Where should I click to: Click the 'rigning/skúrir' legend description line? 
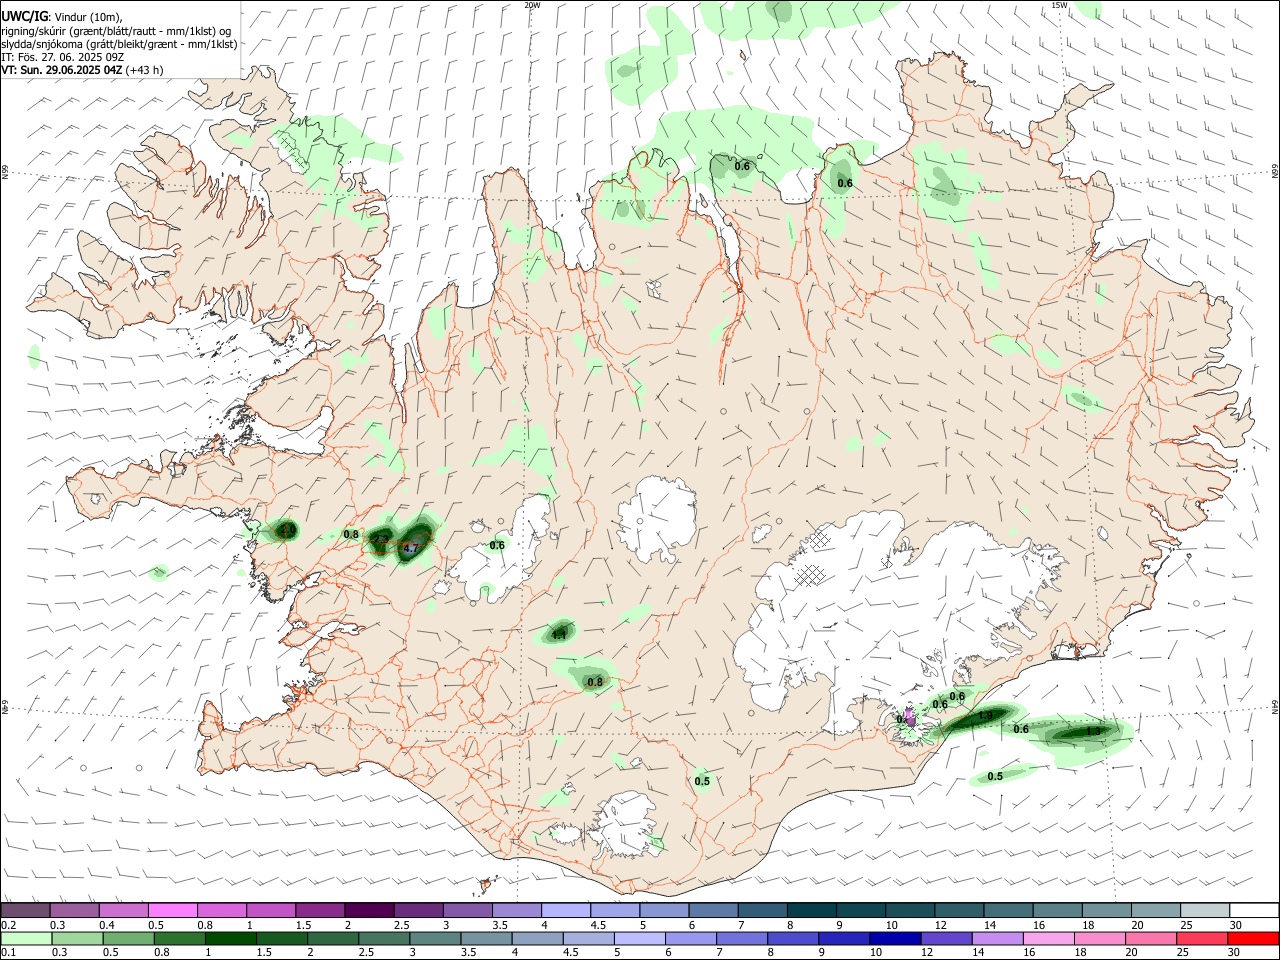[x=116, y=31]
